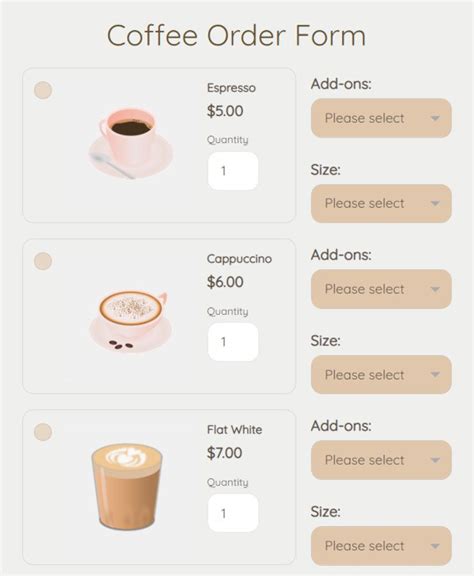Open the Espresso Add-ons dropdown
Viewport: 474px width, 576px height.
click(381, 118)
